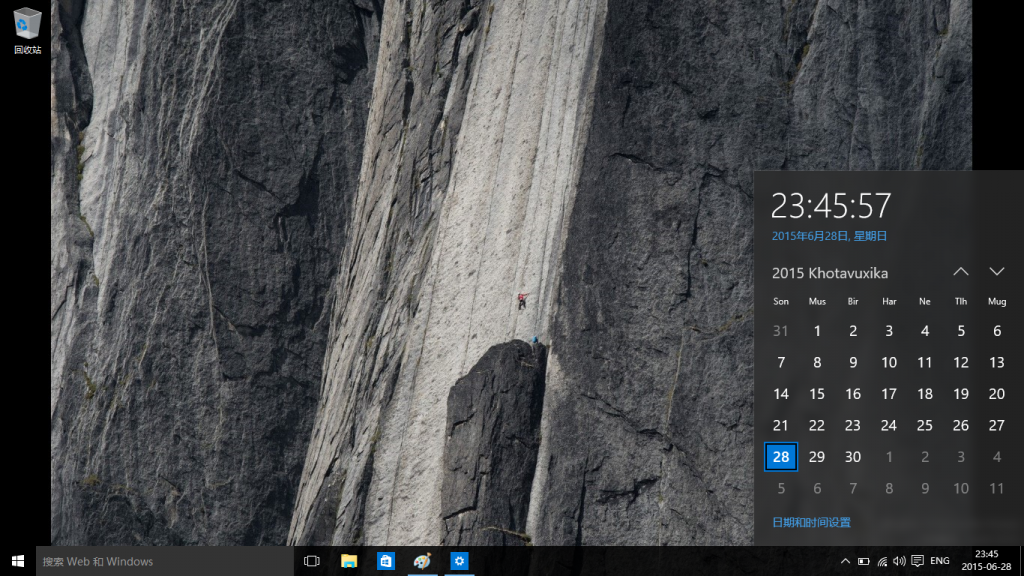The width and height of the screenshot is (1024, 576).
Task: Select calendar date 20
Action: click(997, 394)
